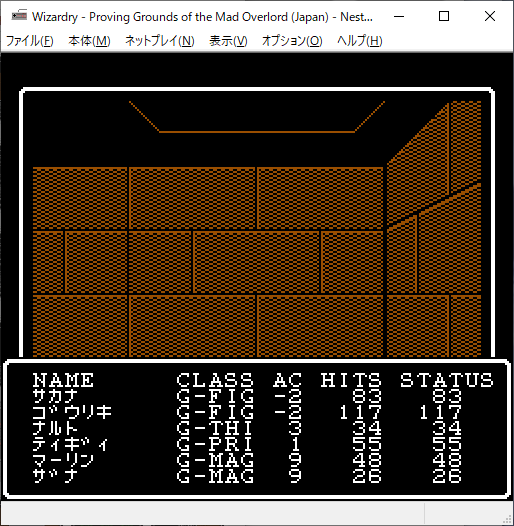Click HITS value 117 for ゴウリキ
This screenshot has height=526, width=514.
coord(360,412)
